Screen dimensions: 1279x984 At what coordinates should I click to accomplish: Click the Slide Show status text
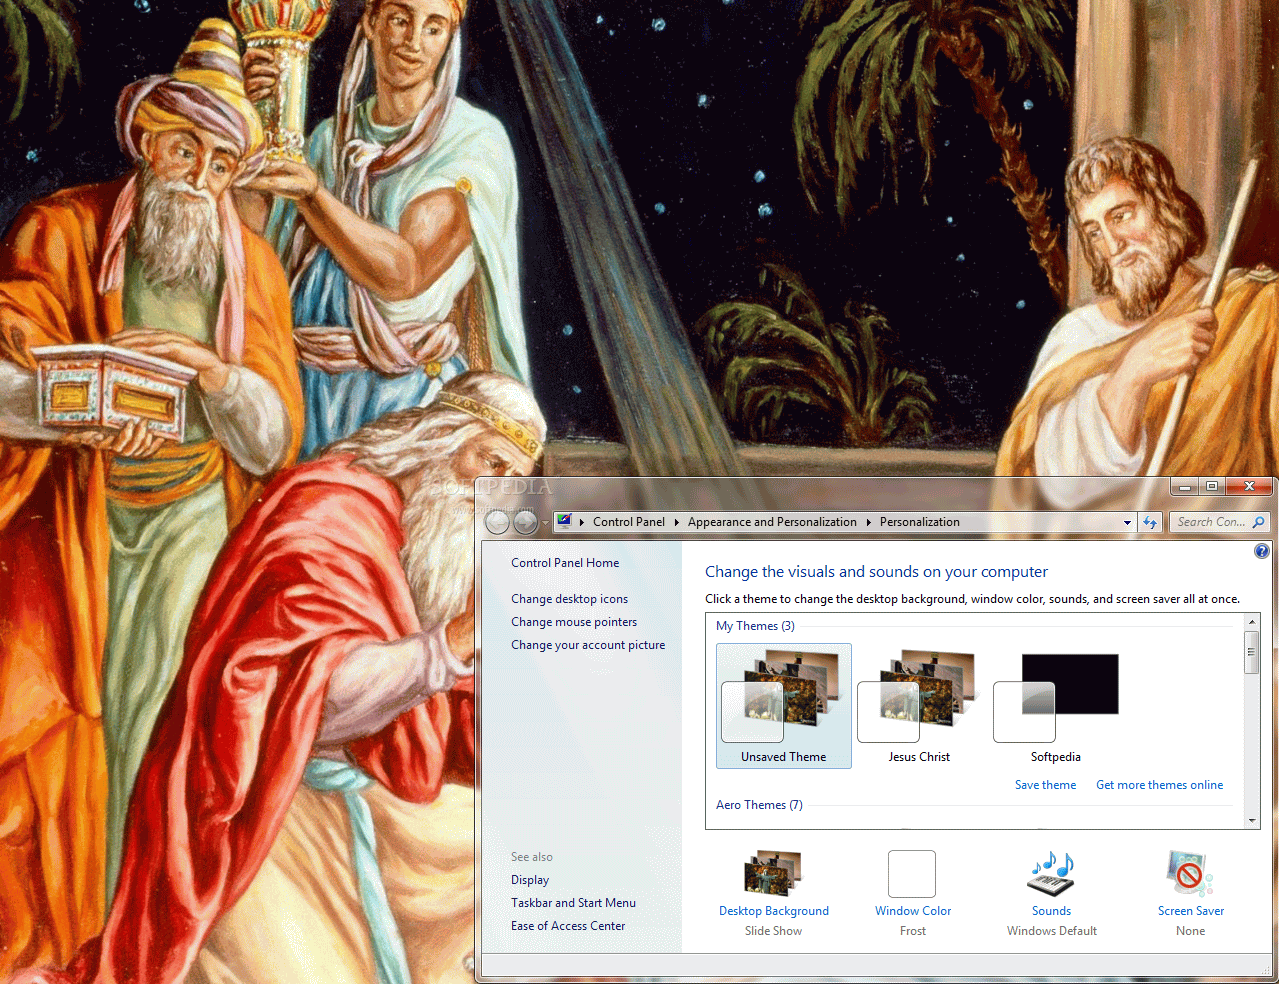pyautogui.click(x=773, y=931)
